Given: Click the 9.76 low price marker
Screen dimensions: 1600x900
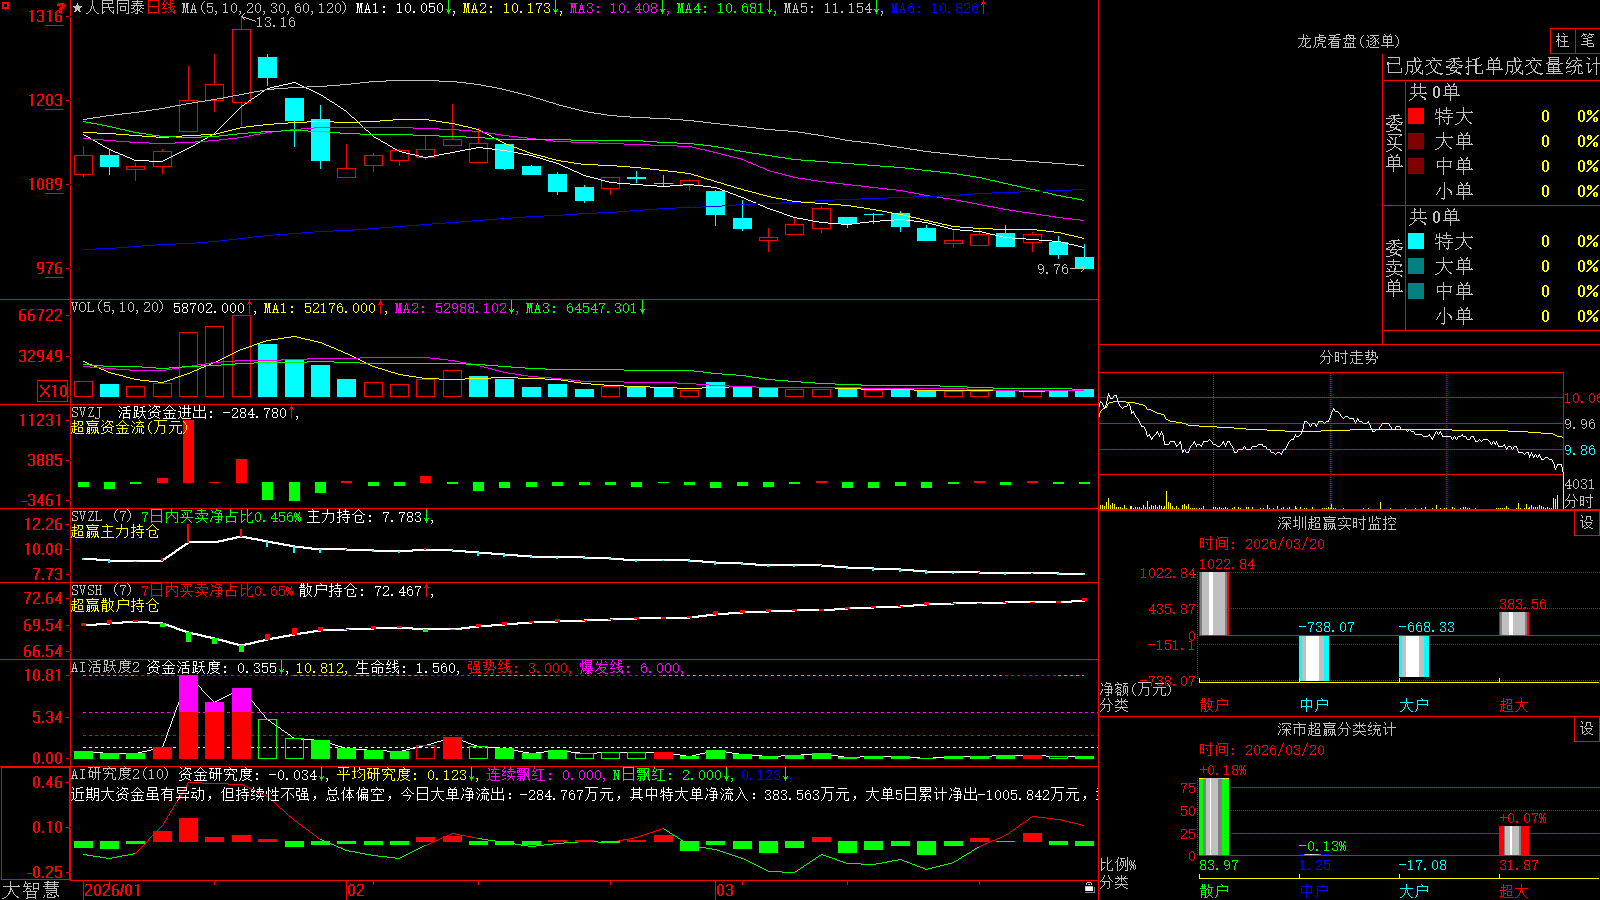Looking at the screenshot, I should tap(1053, 269).
